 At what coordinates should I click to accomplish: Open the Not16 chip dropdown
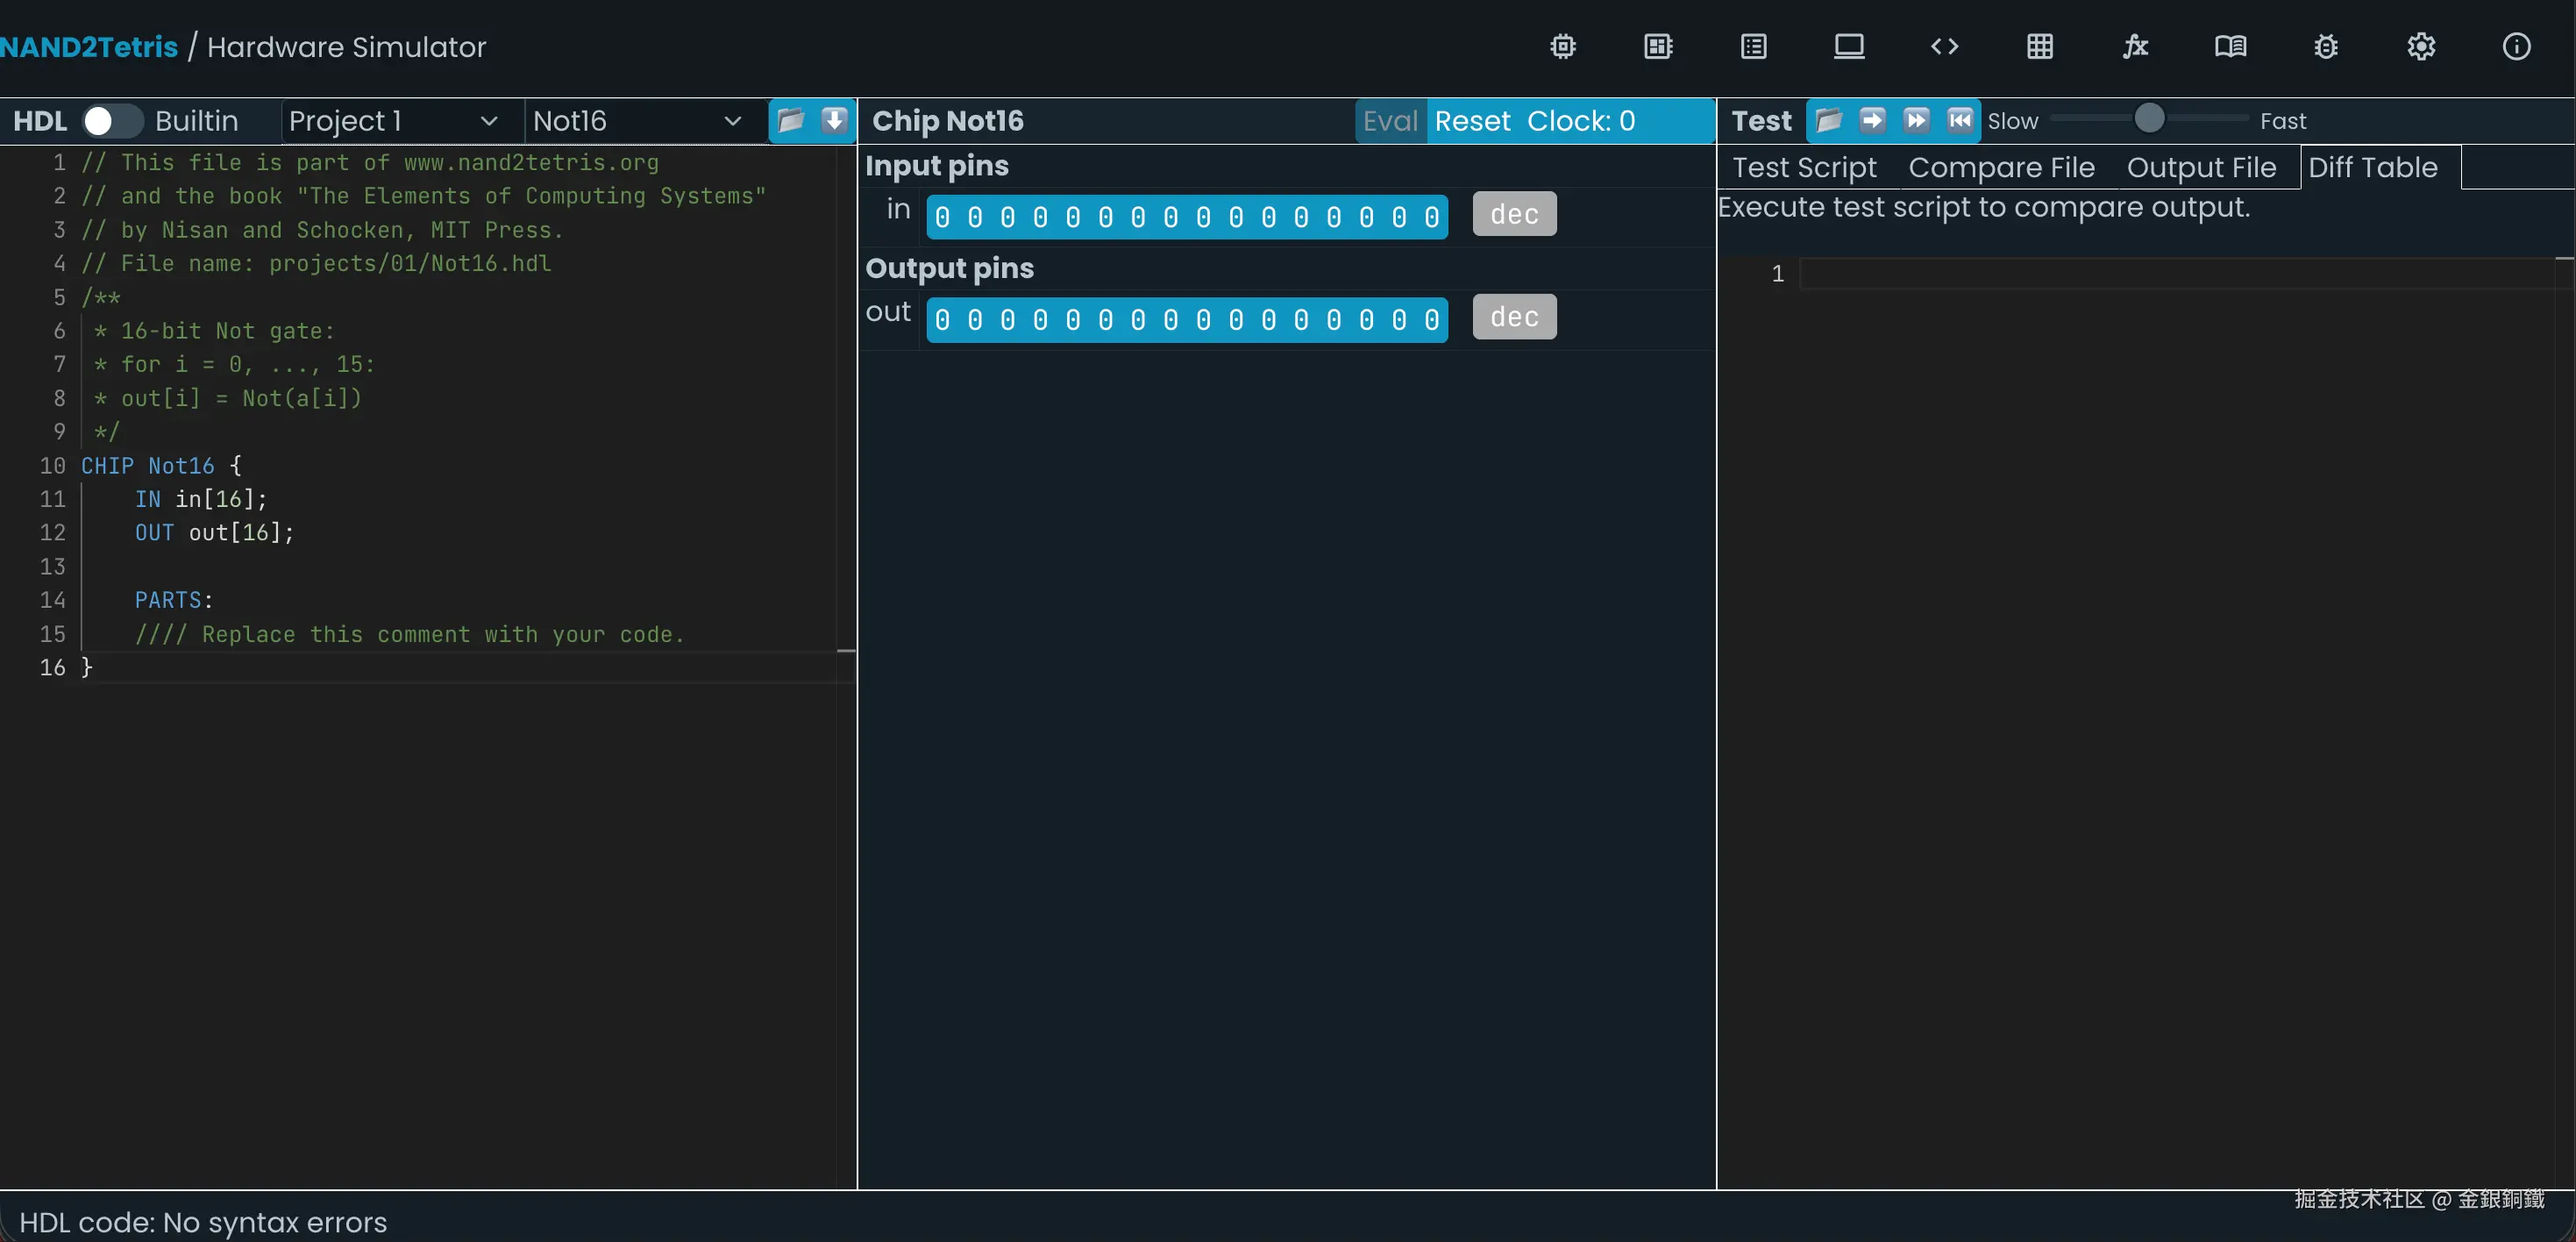636,121
